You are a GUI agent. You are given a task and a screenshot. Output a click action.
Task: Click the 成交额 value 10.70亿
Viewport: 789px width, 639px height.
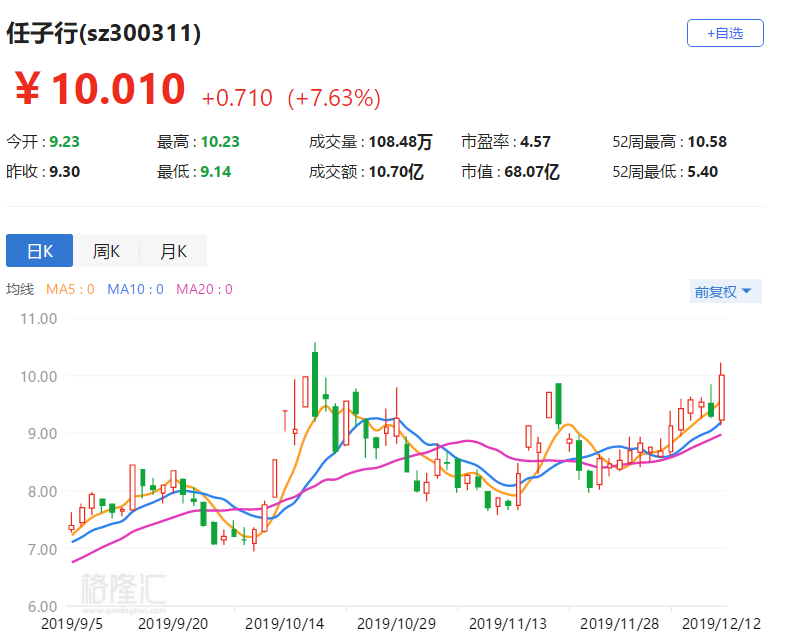pos(396,172)
